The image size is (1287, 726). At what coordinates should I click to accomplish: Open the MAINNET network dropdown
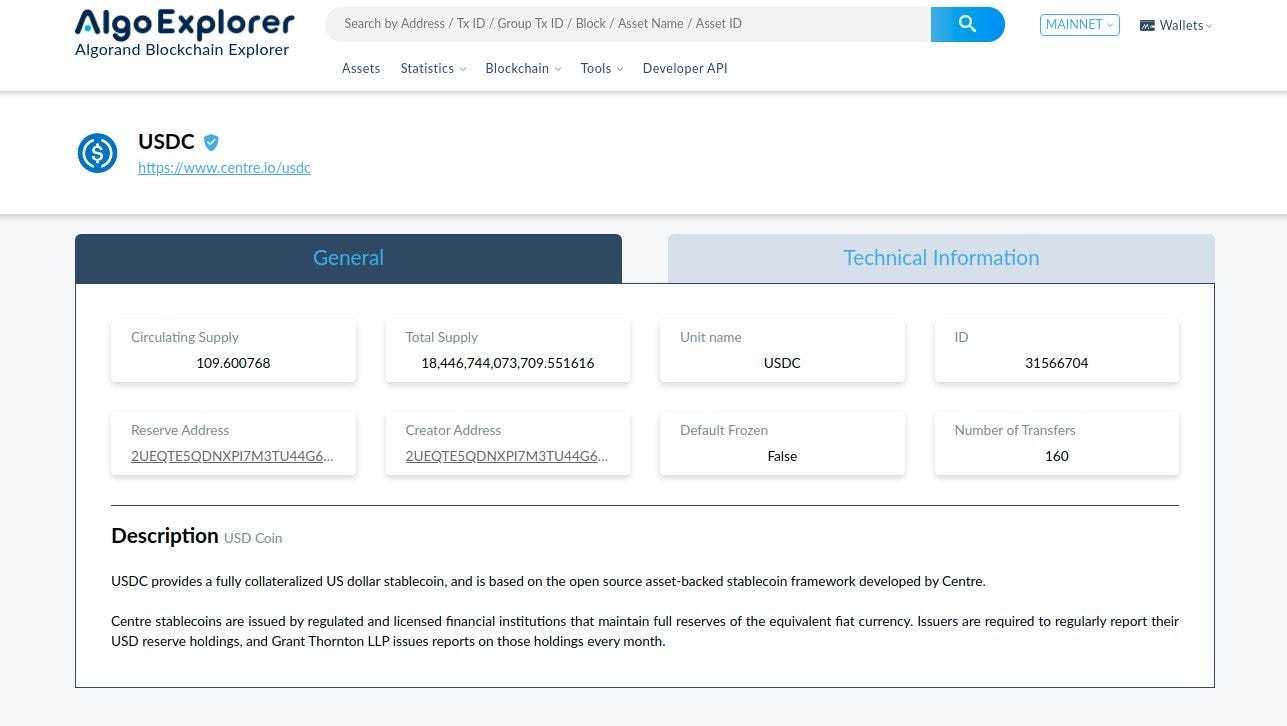[1080, 25]
